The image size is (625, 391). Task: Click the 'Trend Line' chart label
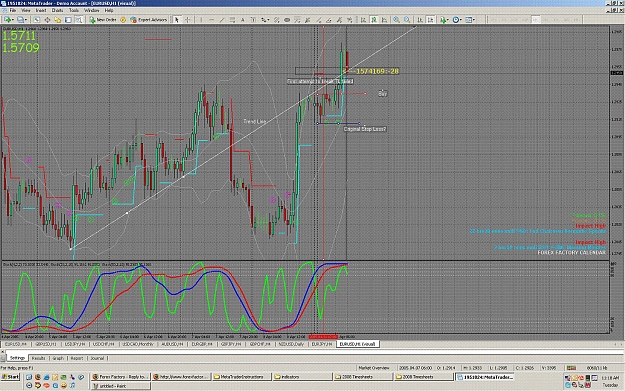[x=255, y=121]
